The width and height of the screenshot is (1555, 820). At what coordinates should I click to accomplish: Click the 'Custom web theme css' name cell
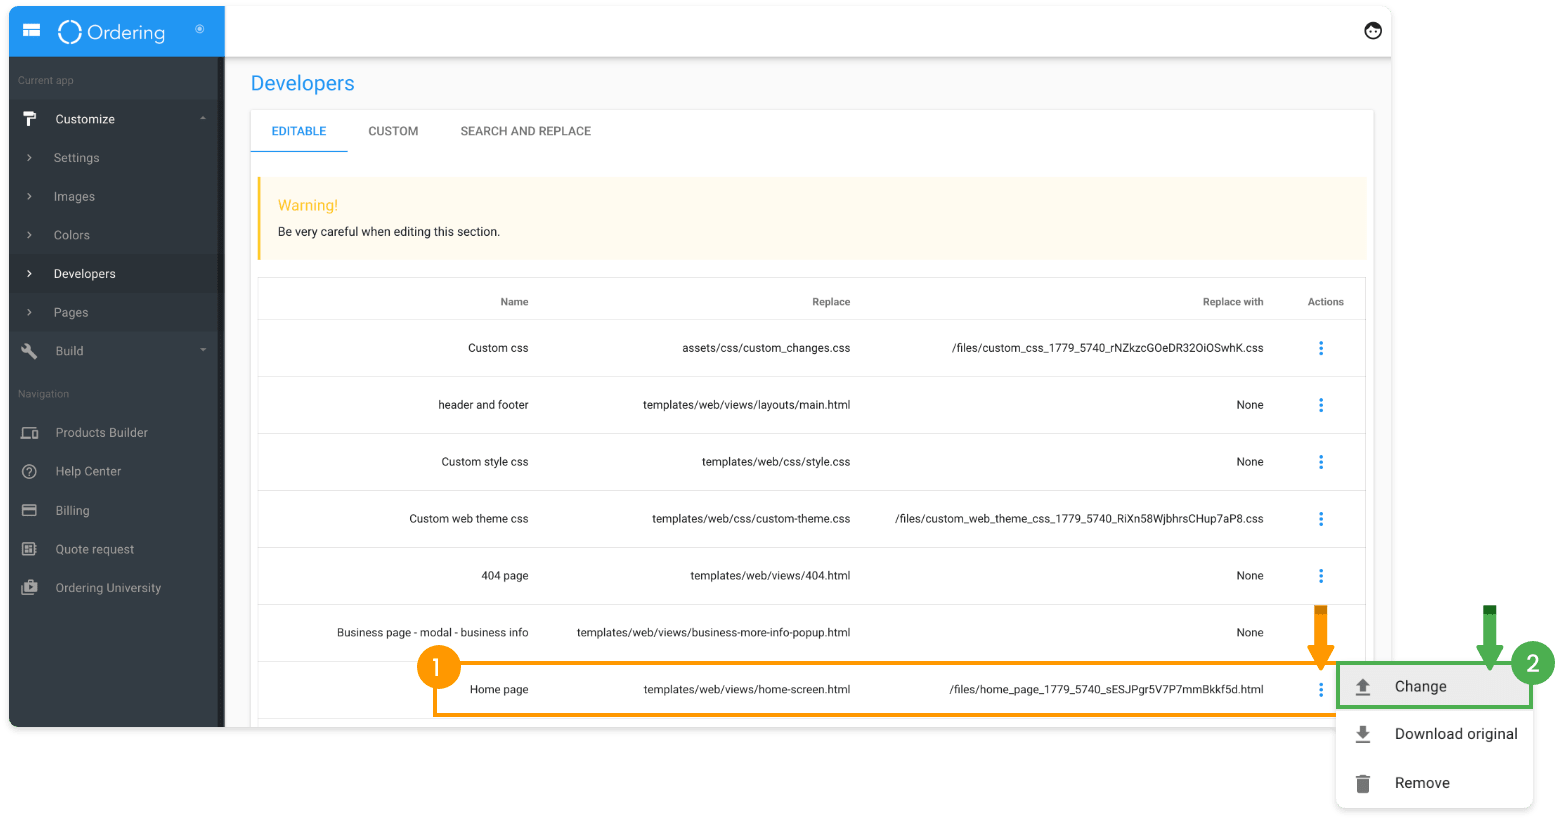coord(469,519)
